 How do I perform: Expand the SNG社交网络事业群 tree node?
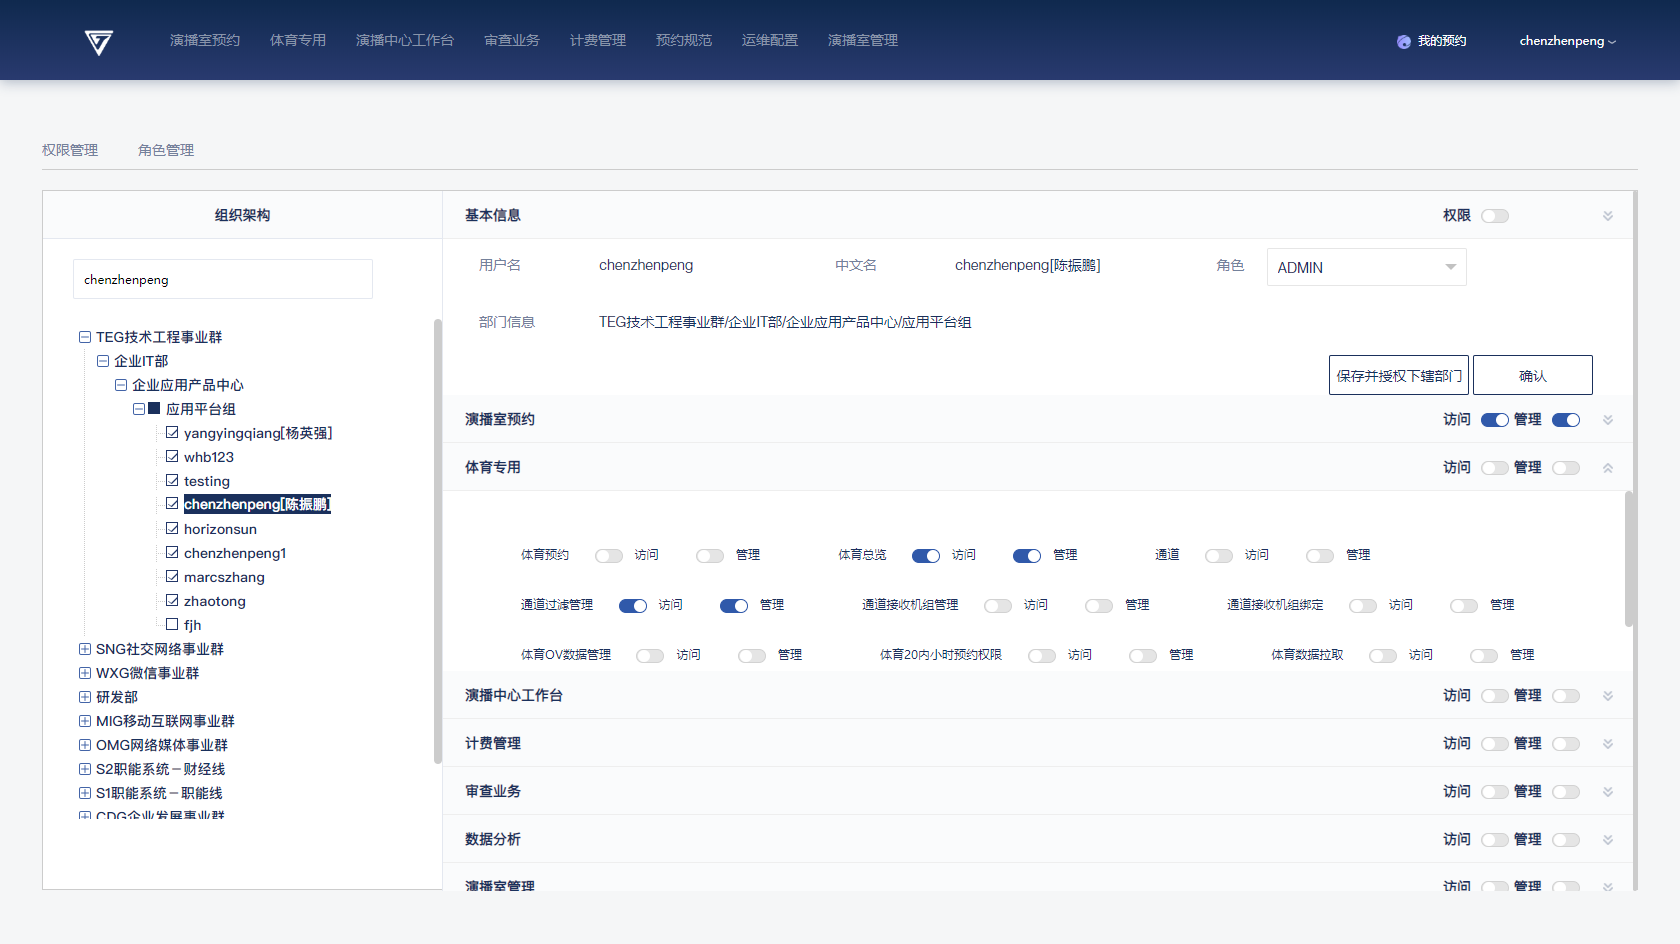(x=85, y=649)
